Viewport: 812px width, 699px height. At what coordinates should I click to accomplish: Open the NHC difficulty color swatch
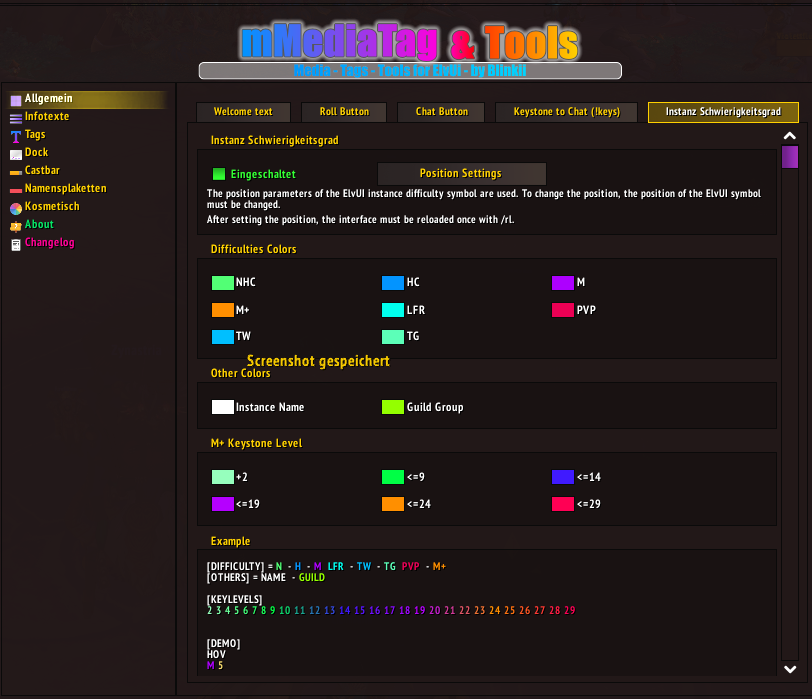coord(222,283)
